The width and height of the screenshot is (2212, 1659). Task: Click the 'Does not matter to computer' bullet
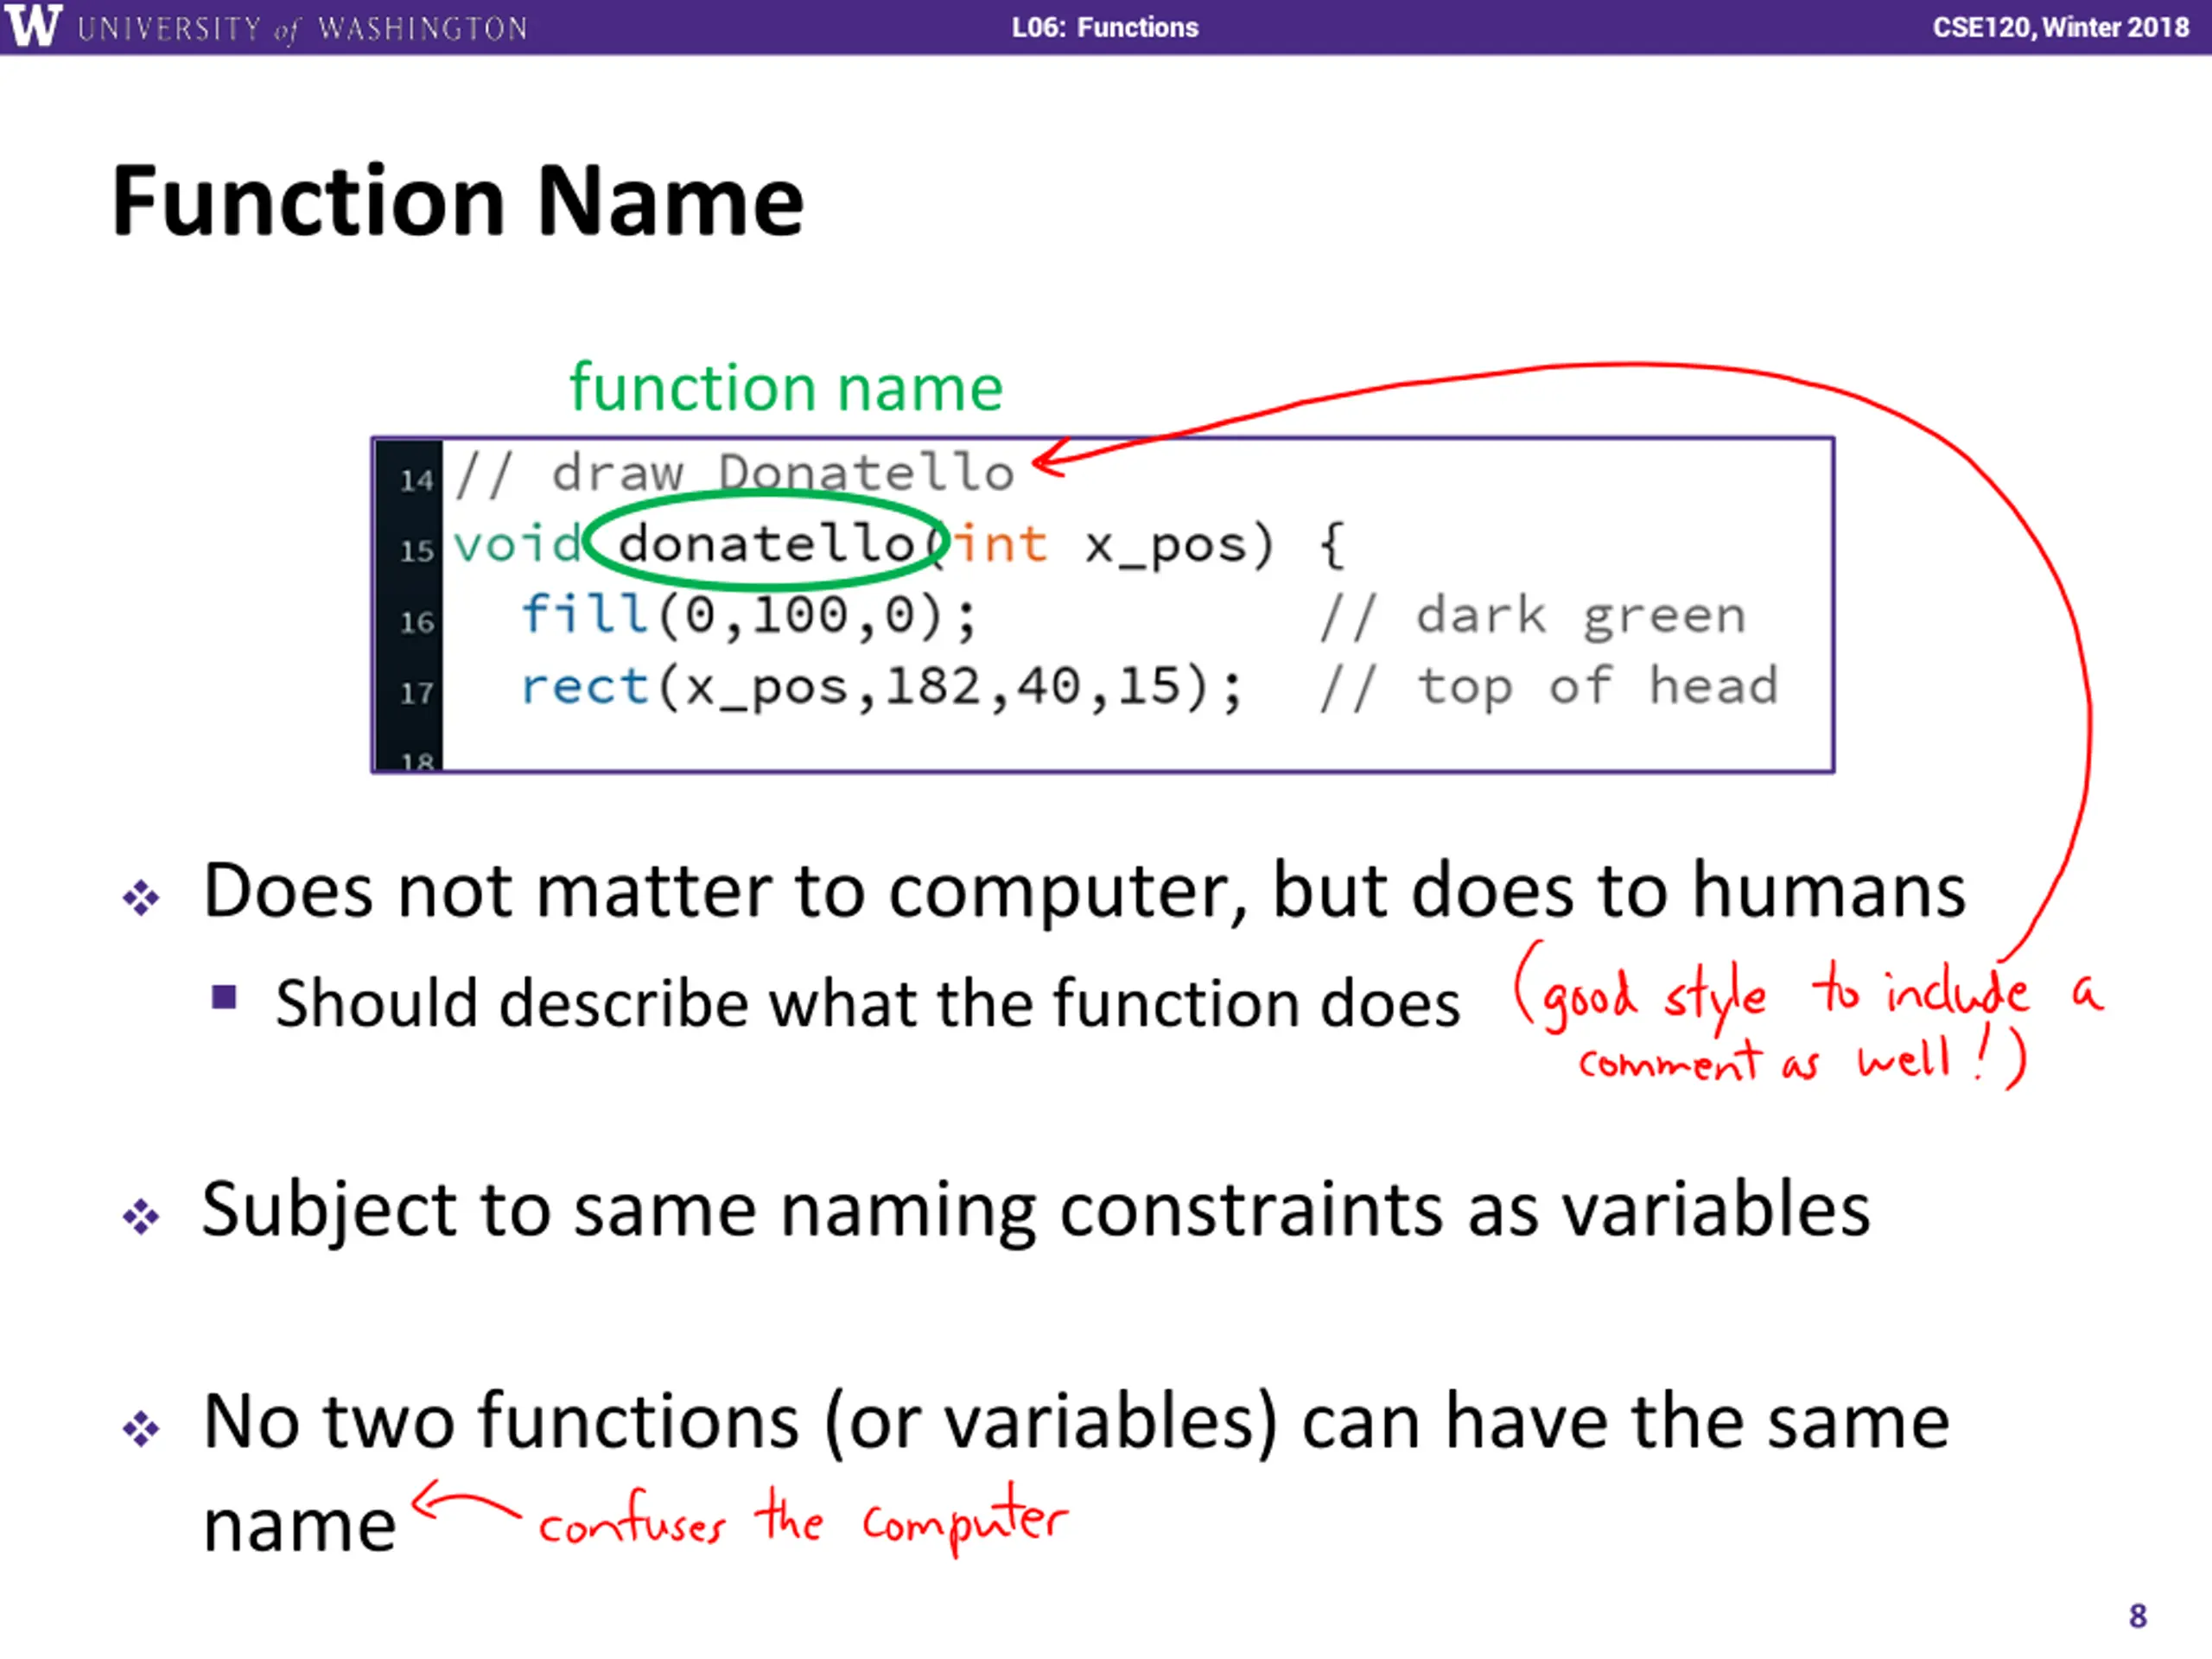point(1084,890)
